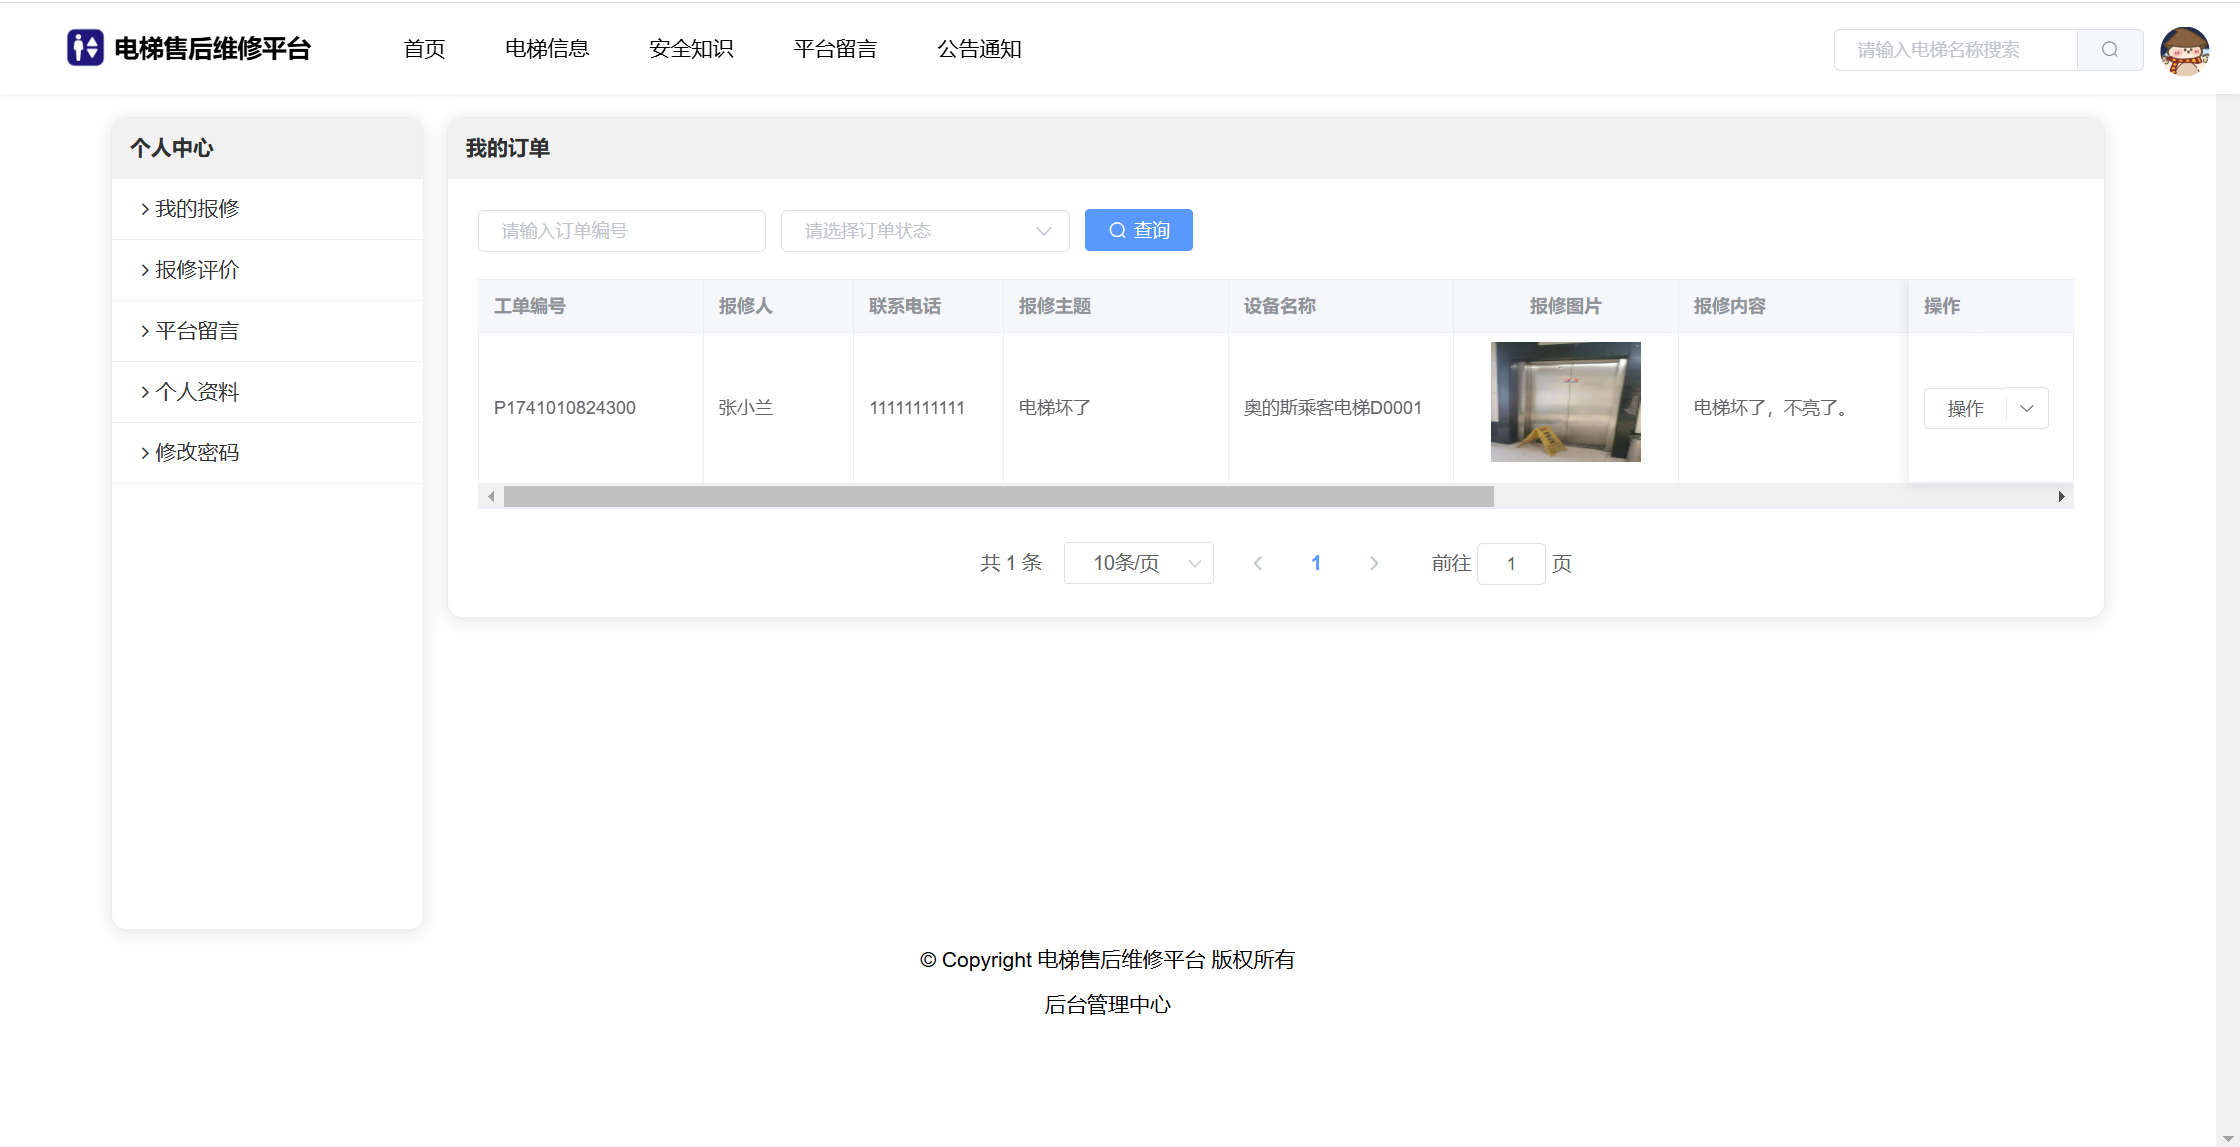Open the elevator repair photo thumbnail
2240x1147 pixels.
1565,402
